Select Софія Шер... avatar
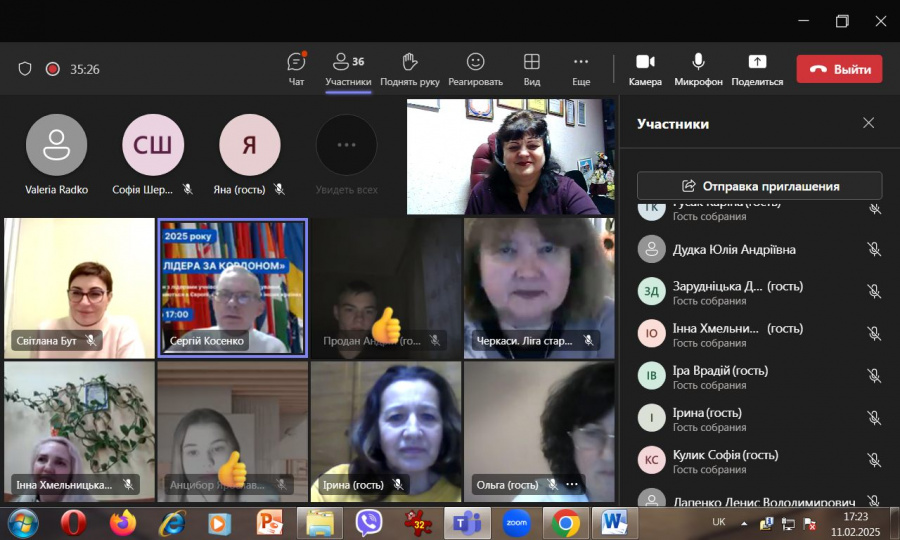 [153, 145]
